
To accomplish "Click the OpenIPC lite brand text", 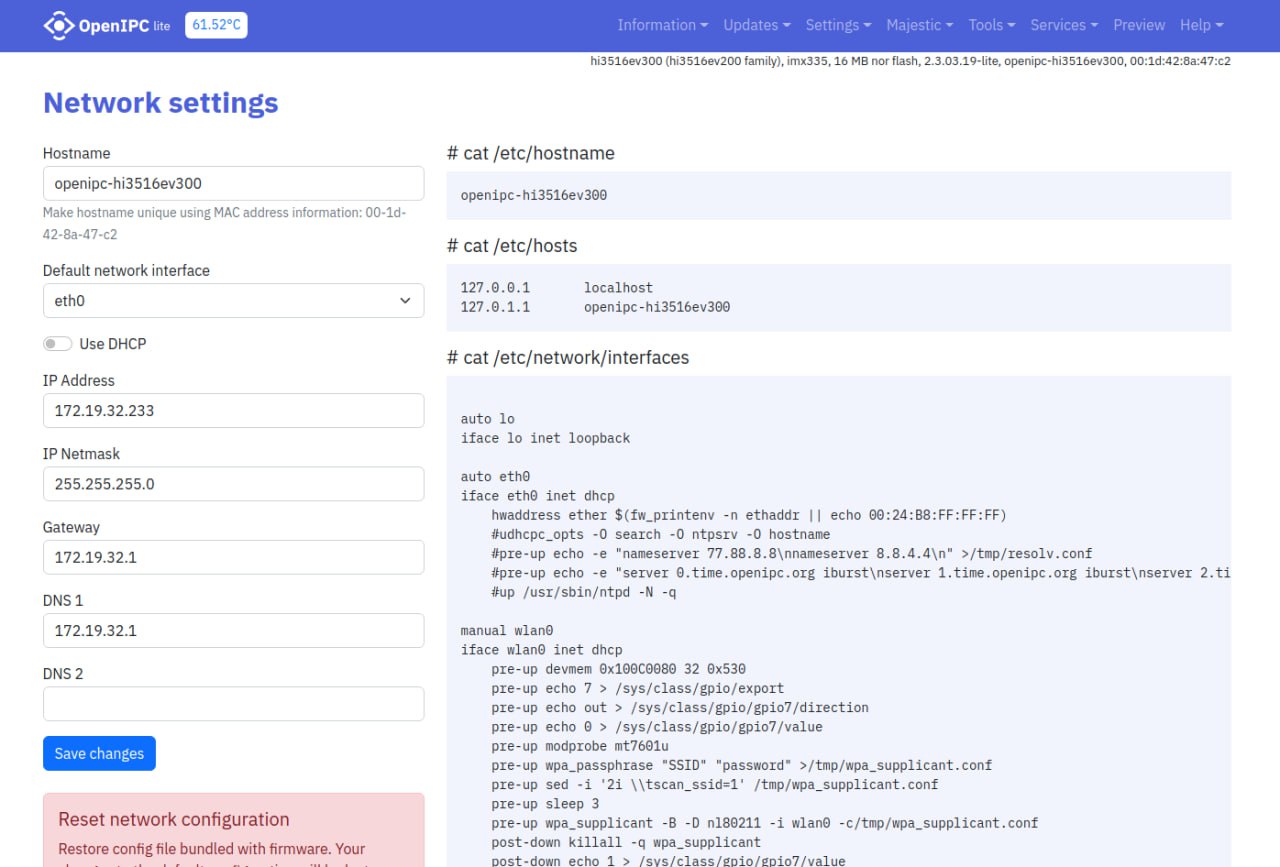I will click(124, 25).
